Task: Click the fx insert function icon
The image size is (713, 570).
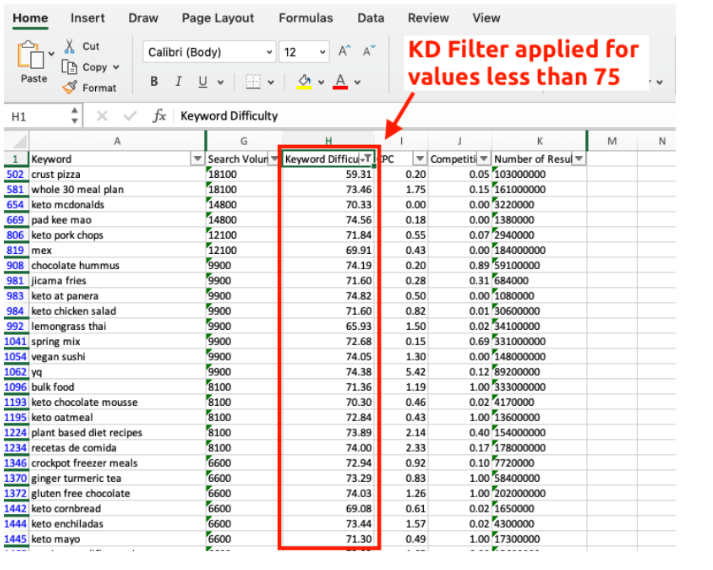Action: tap(159, 116)
